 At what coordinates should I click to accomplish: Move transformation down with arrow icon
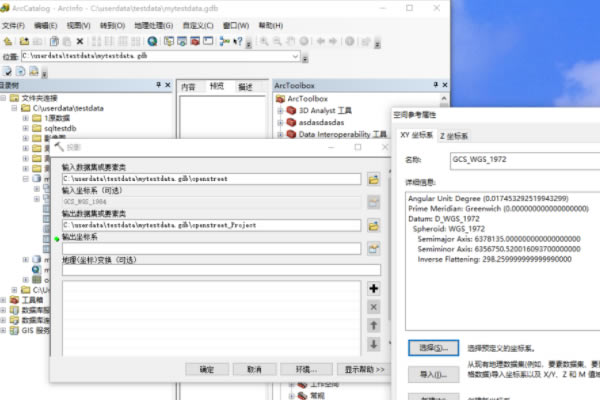373,344
